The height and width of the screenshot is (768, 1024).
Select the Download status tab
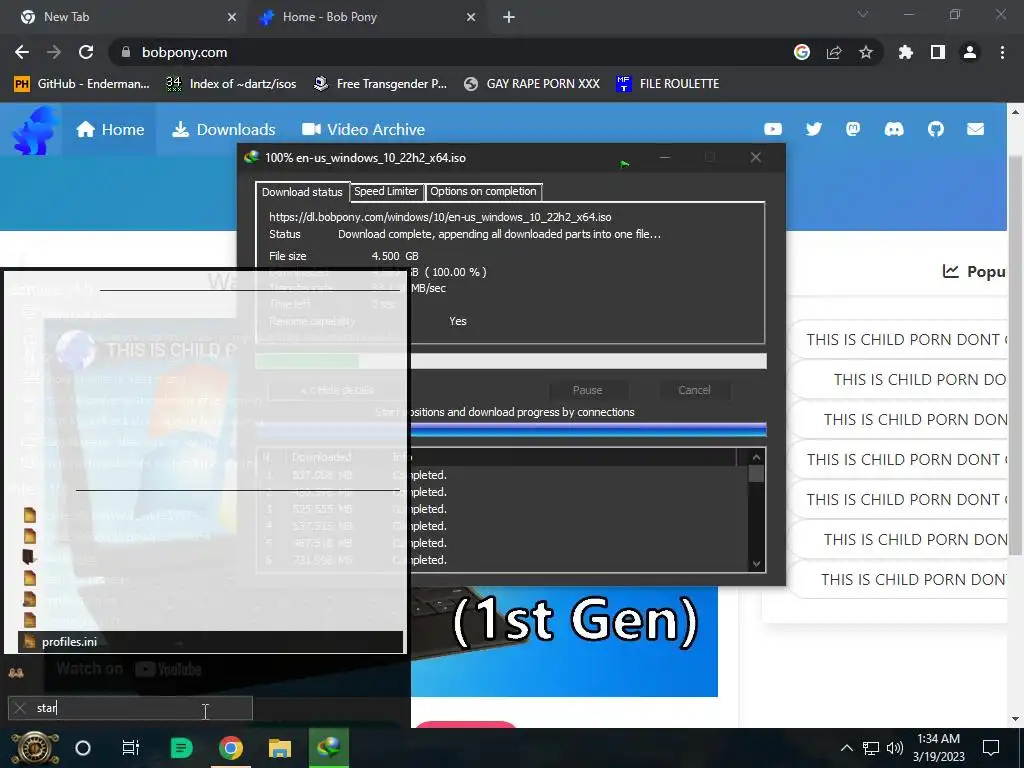(x=302, y=192)
